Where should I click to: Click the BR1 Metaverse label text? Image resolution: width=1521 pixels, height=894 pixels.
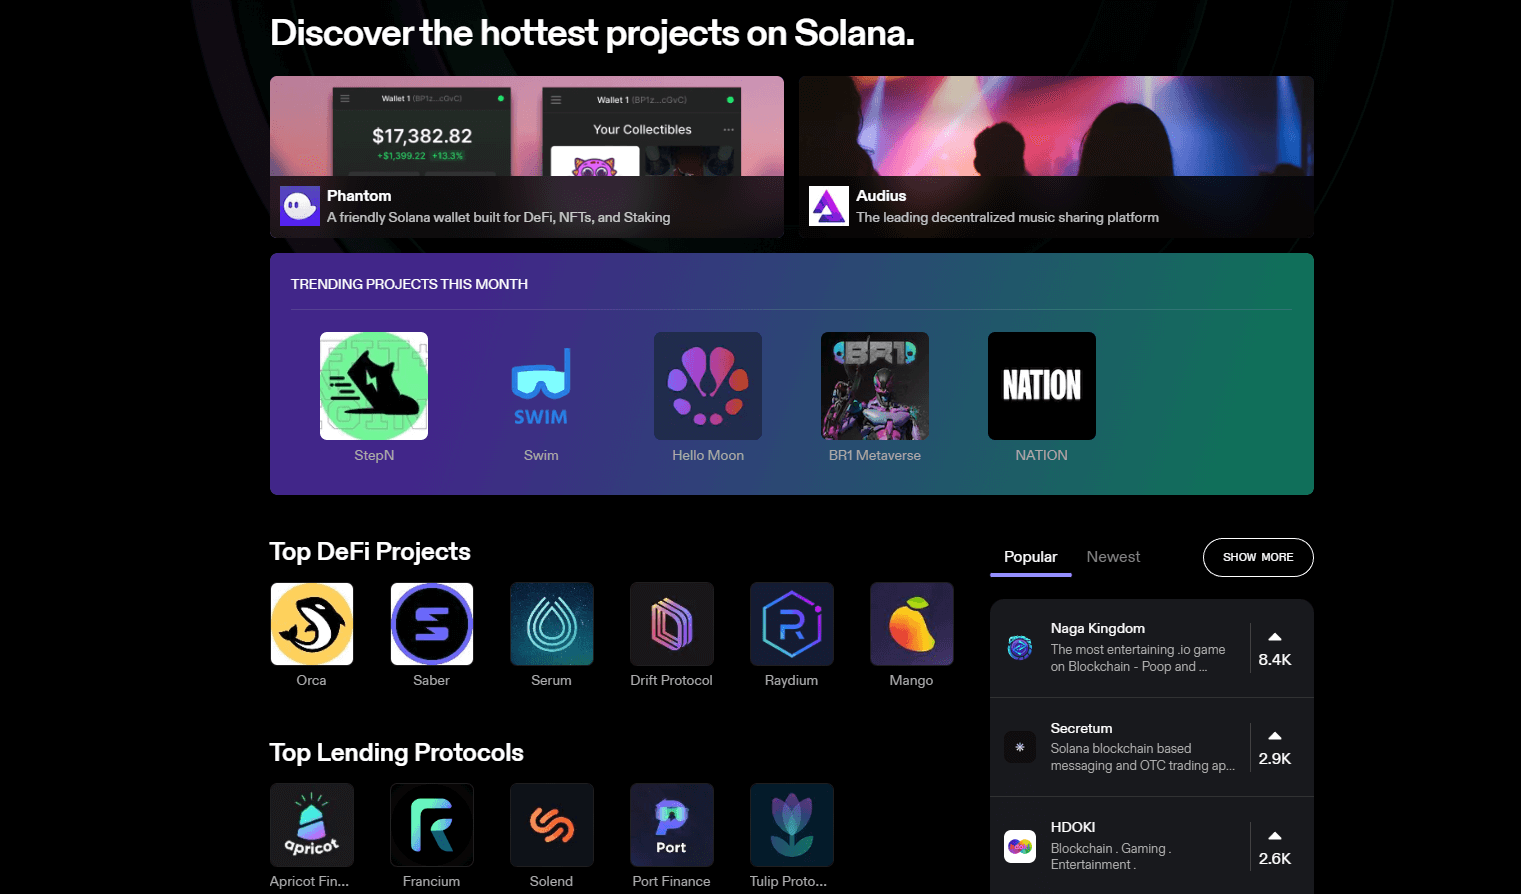875,455
